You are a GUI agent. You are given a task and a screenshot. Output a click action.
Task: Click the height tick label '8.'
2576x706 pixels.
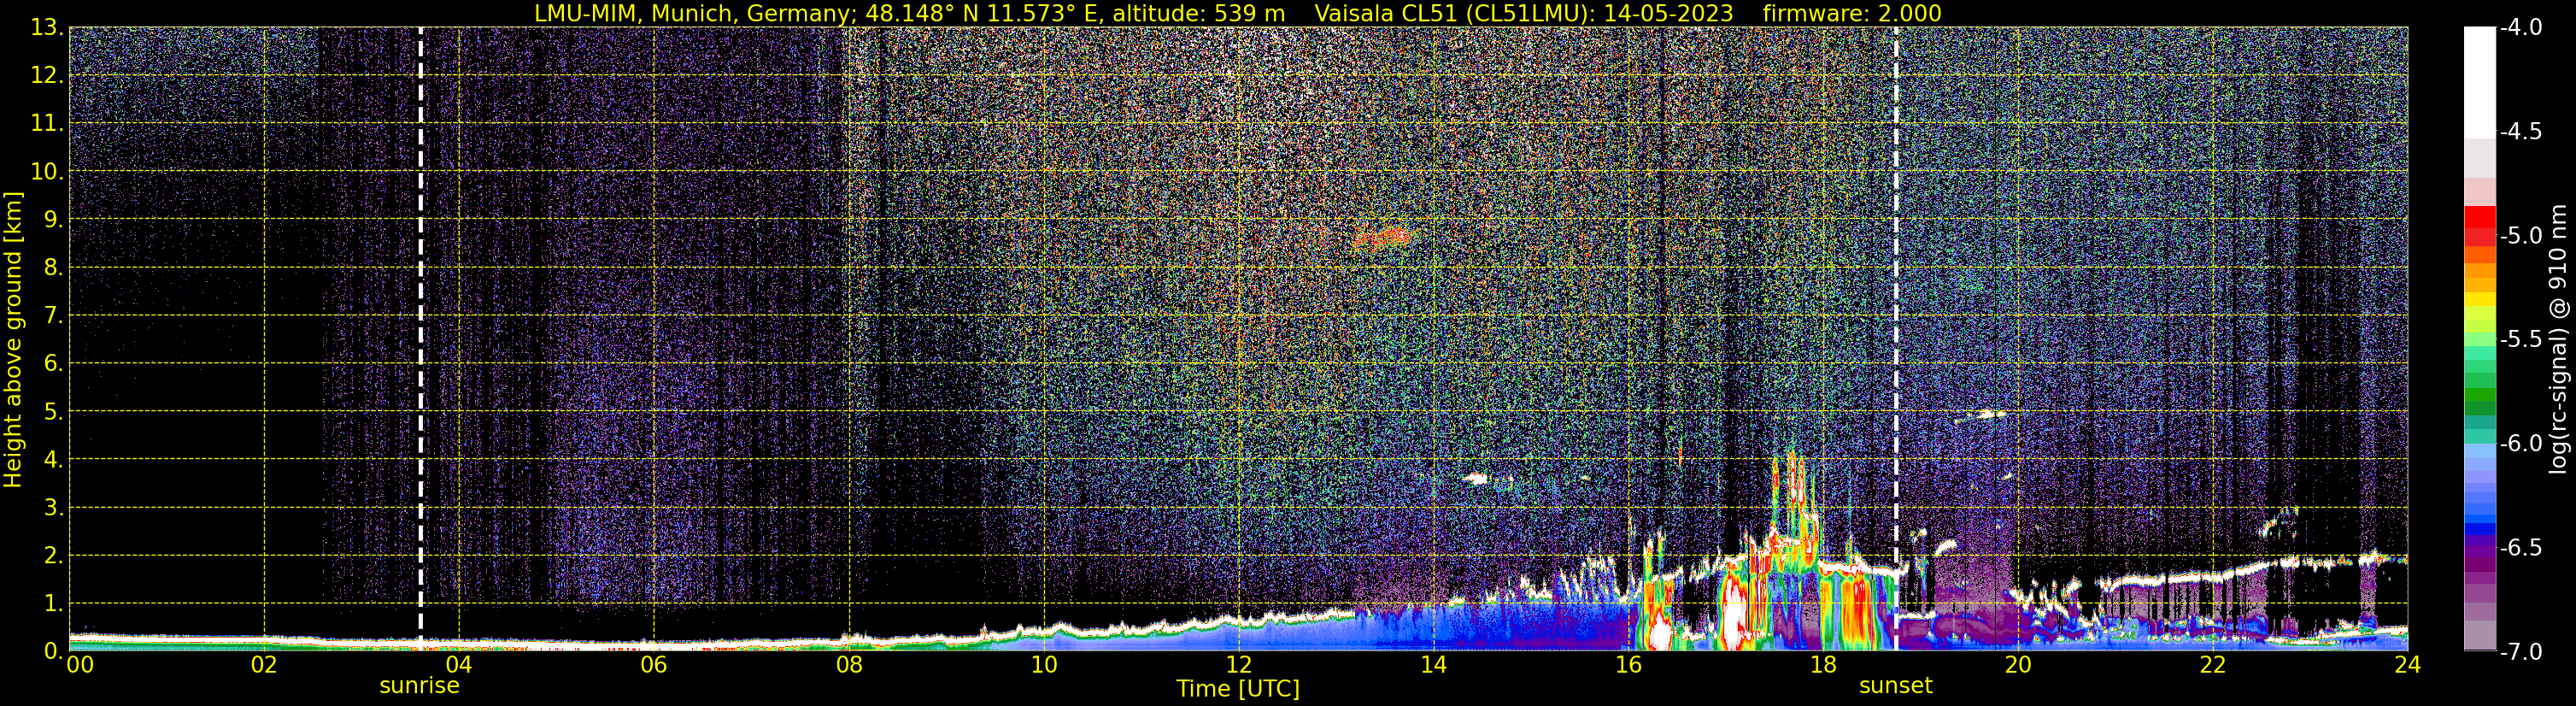coord(53,268)
